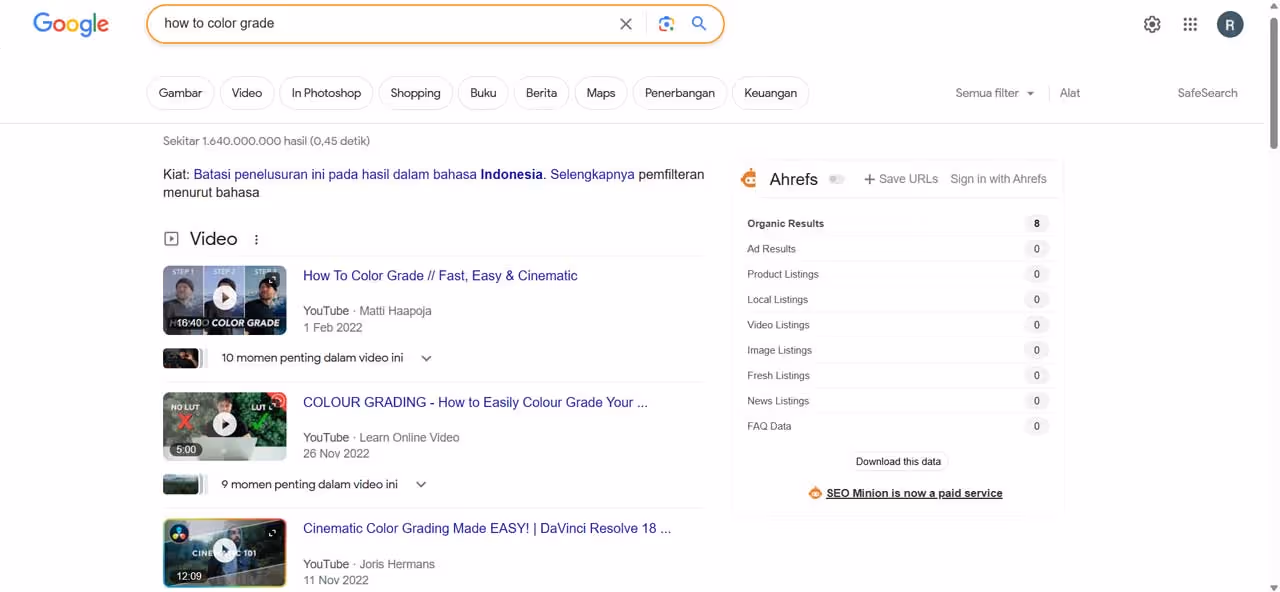
Task: Select the Maps filter tab
Action: [601, 93]
